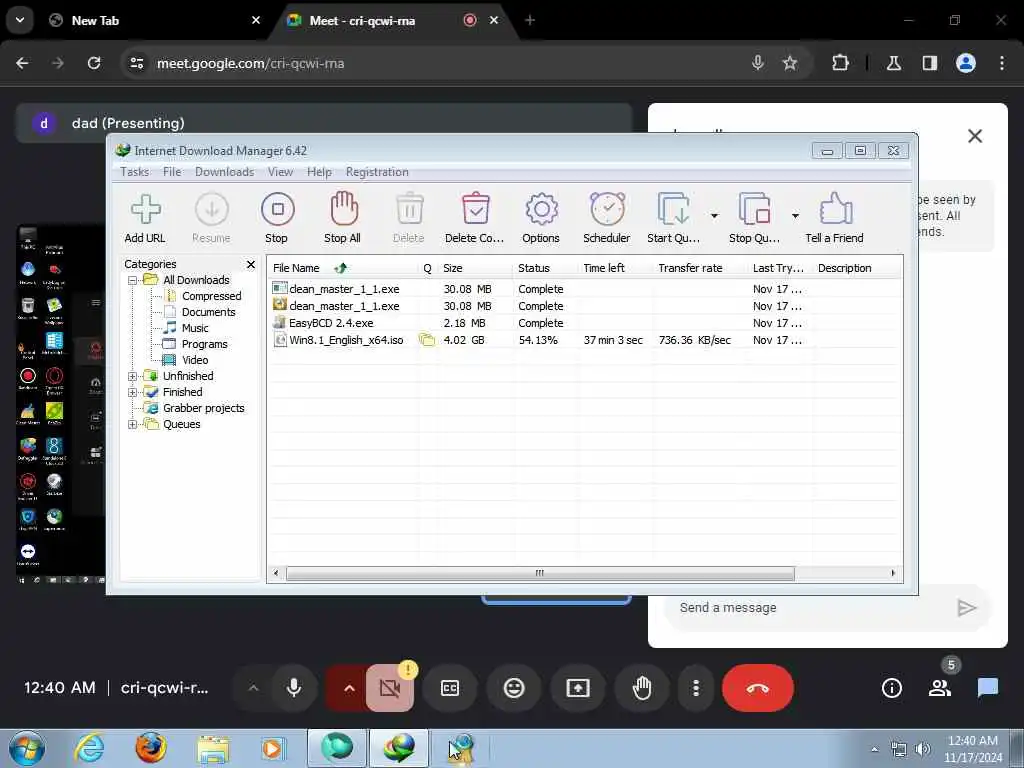Open the View menu
The height and width of the screenshot is (768, 1024).
pyautogui.click(x=280, y=172)
